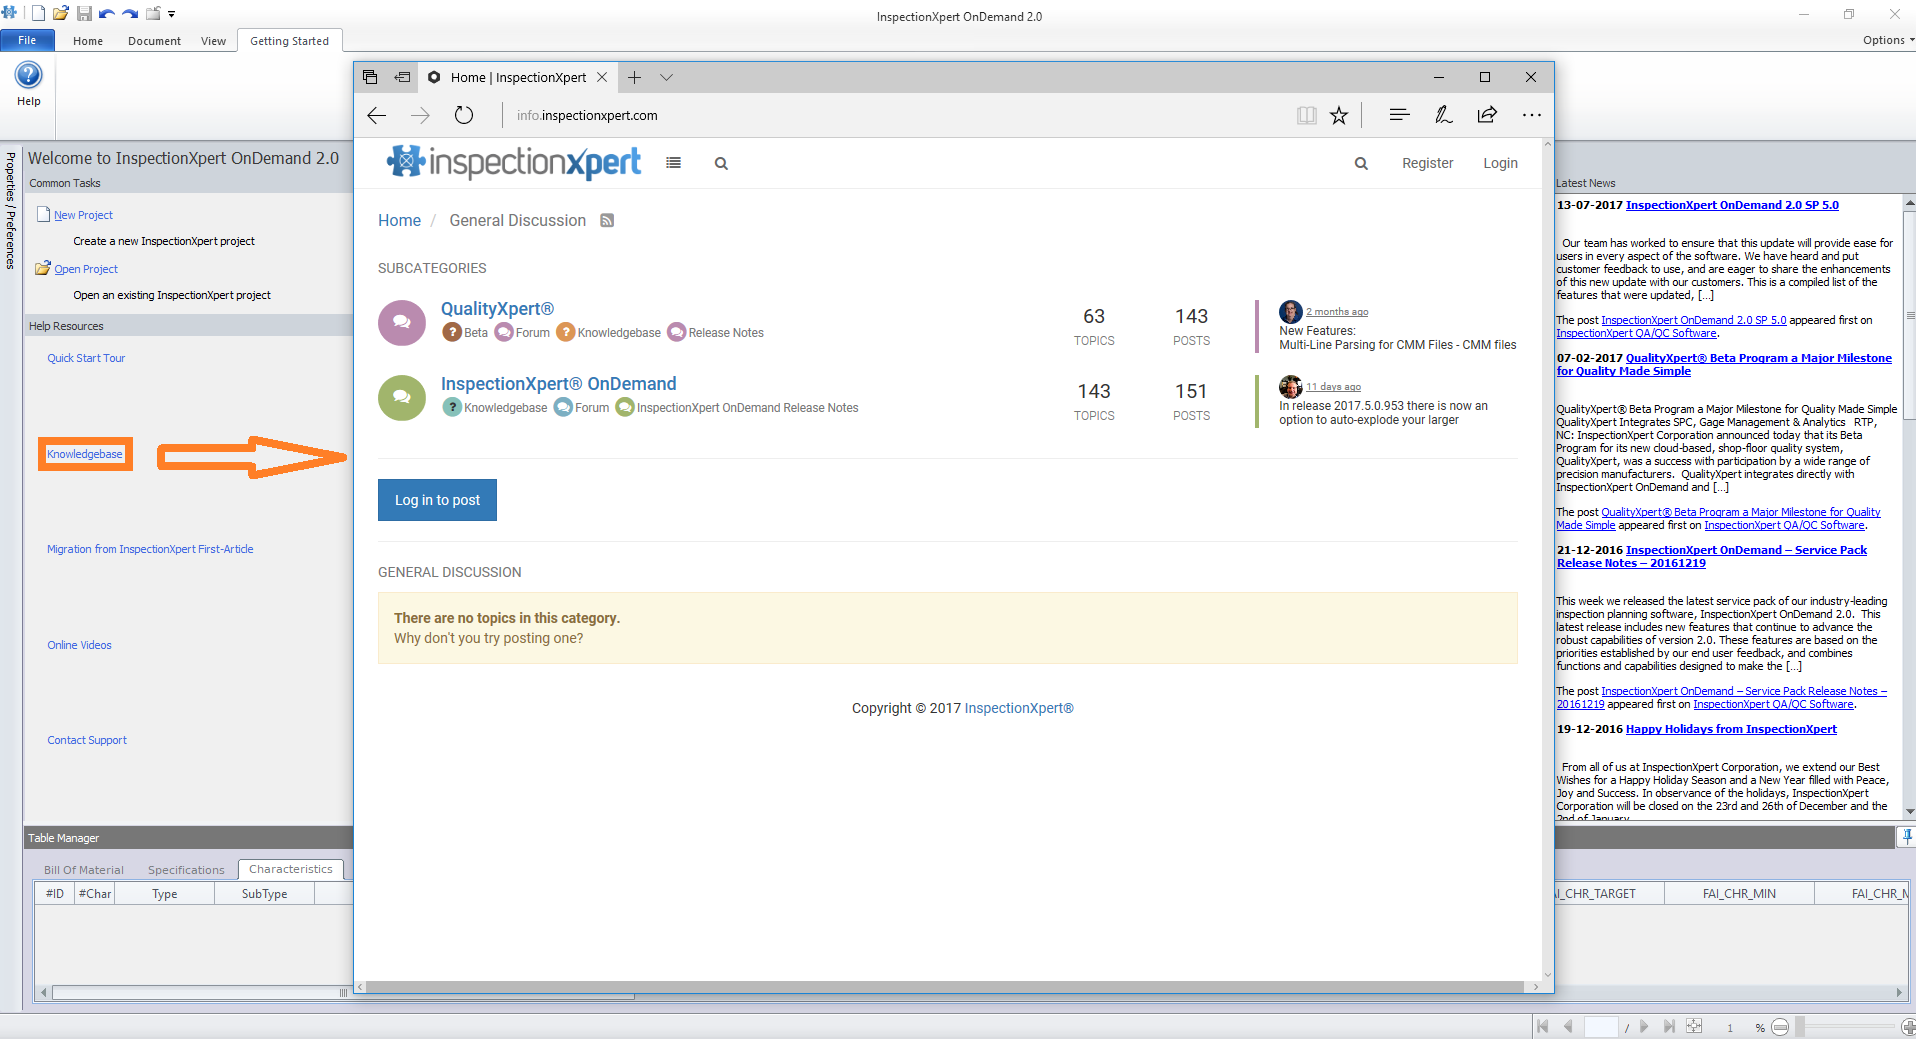Click the zoom out minus button in status bar

1780,1027
